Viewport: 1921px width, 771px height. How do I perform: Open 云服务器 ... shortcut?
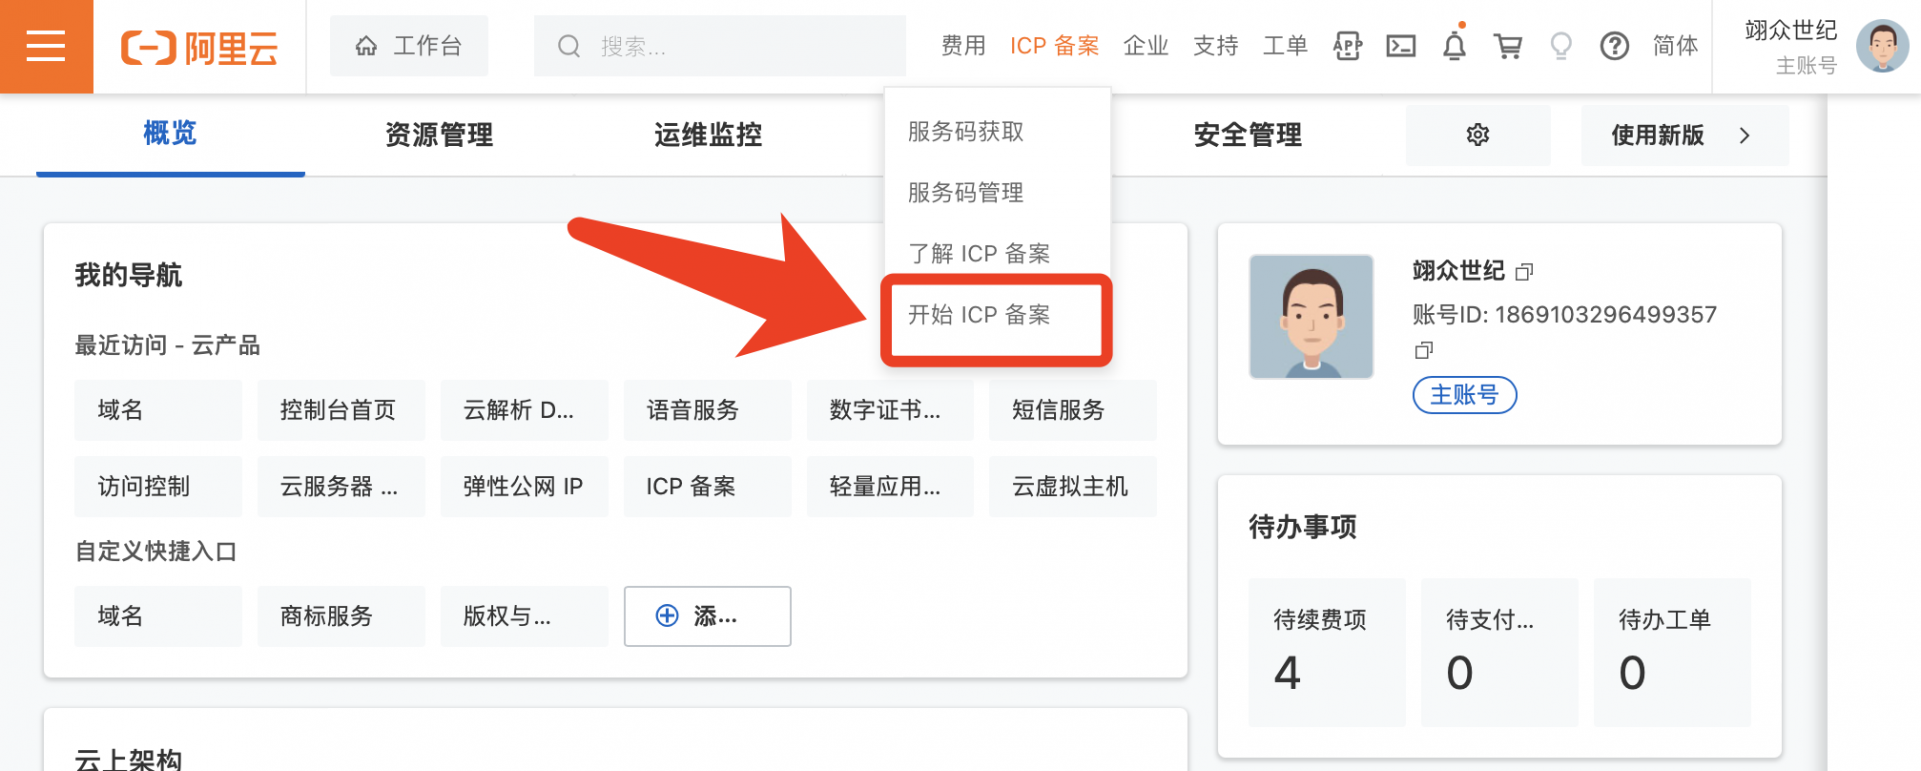click(341, 486)
